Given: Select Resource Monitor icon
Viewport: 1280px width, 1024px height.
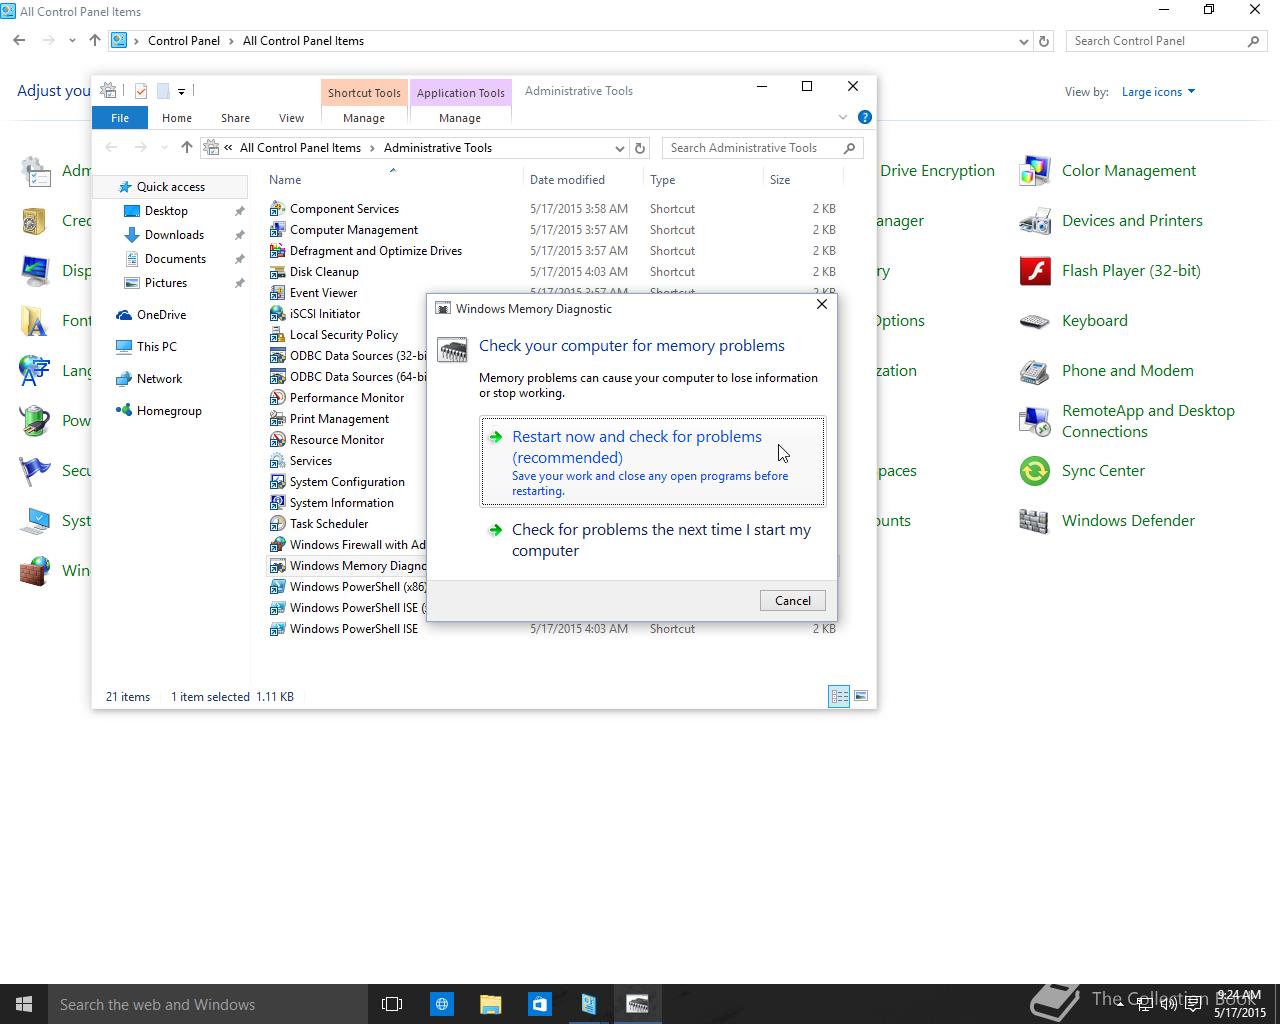Looking at the screenshot, I should [277, 440].
